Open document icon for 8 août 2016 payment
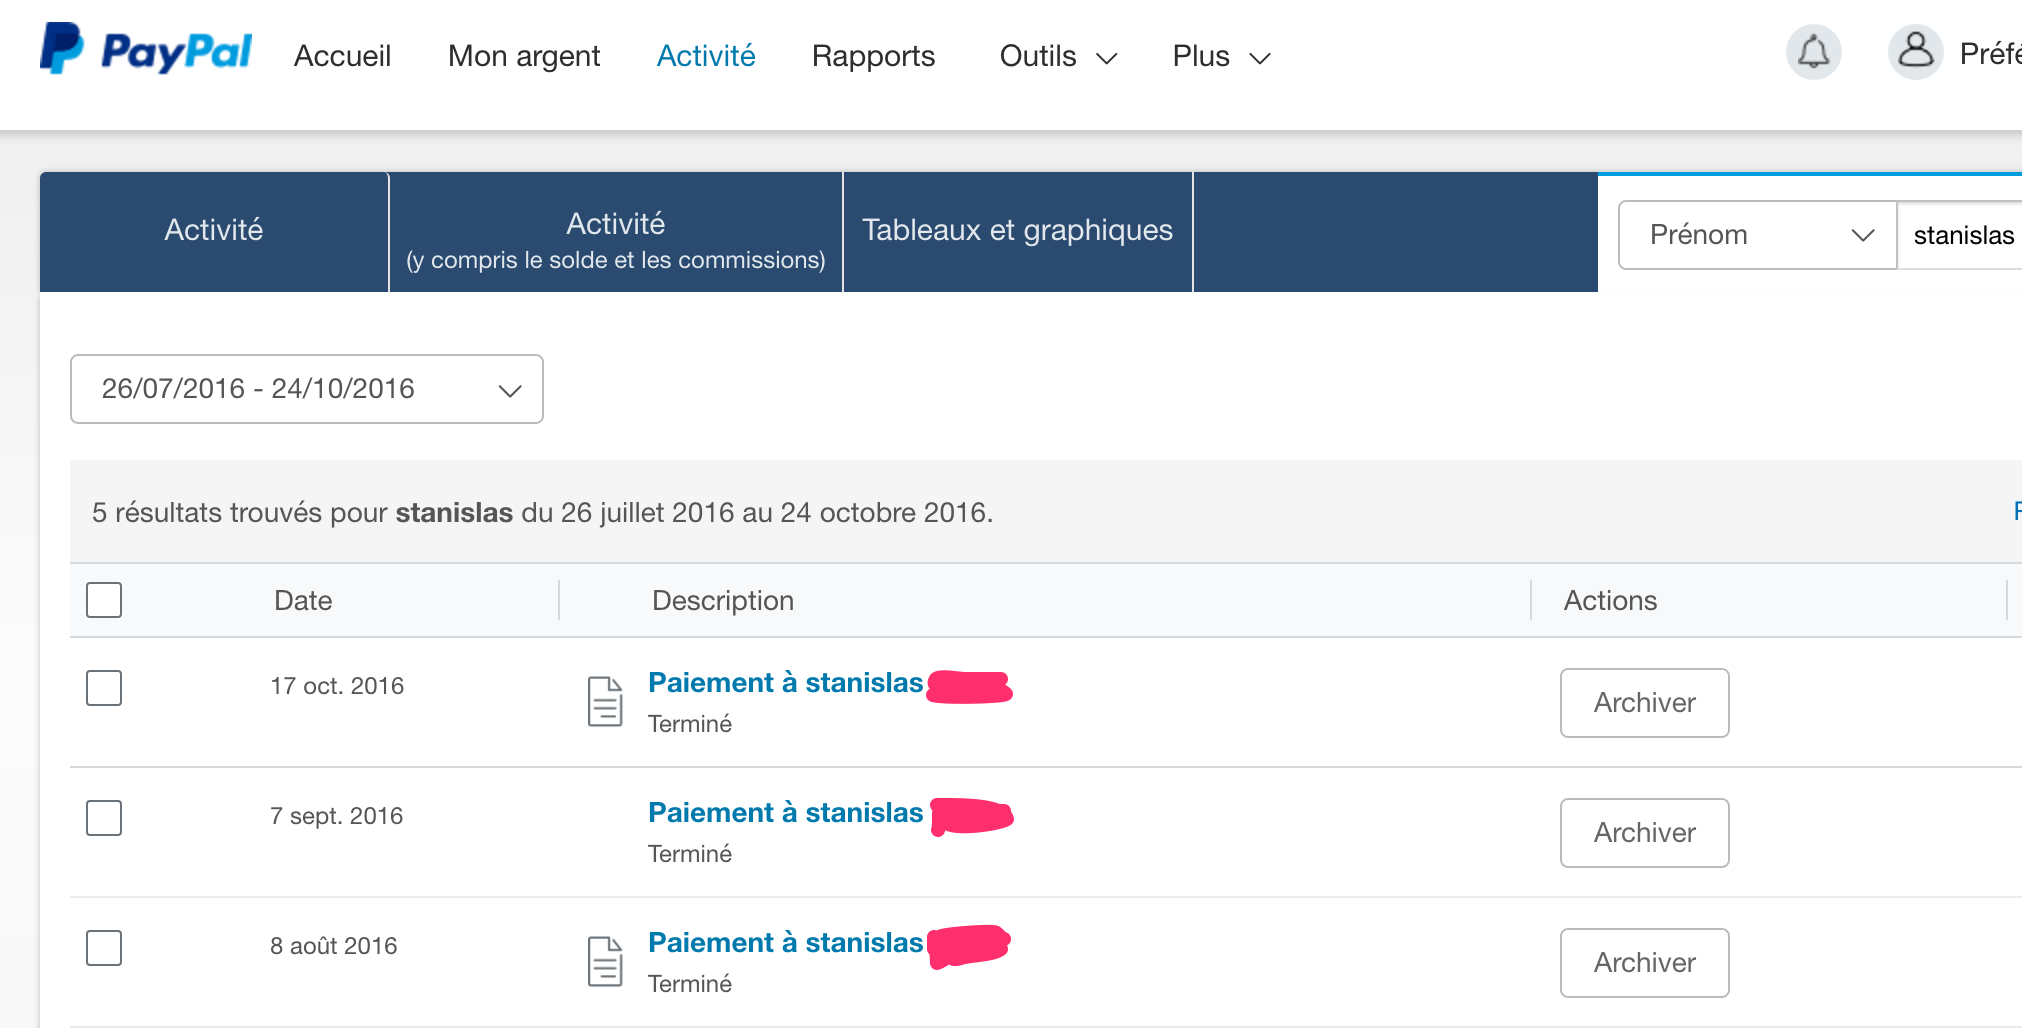Screen dimensions: 2022x1028 (x=605, y=961)
